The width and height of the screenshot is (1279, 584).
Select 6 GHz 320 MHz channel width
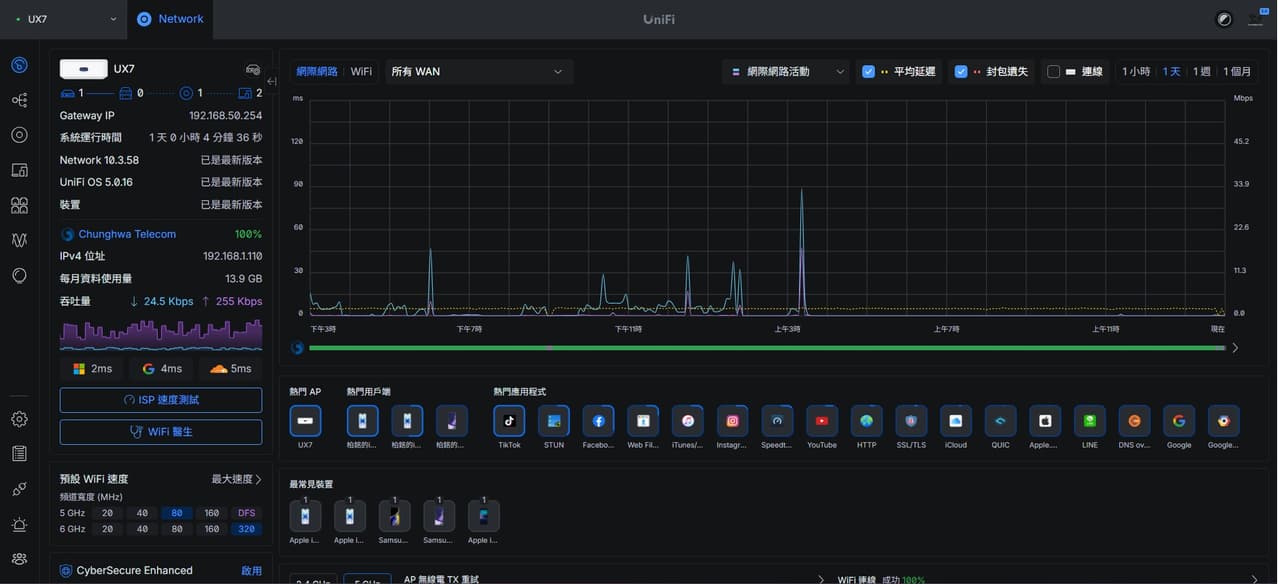pyautogui.click(x=246, y=529)
